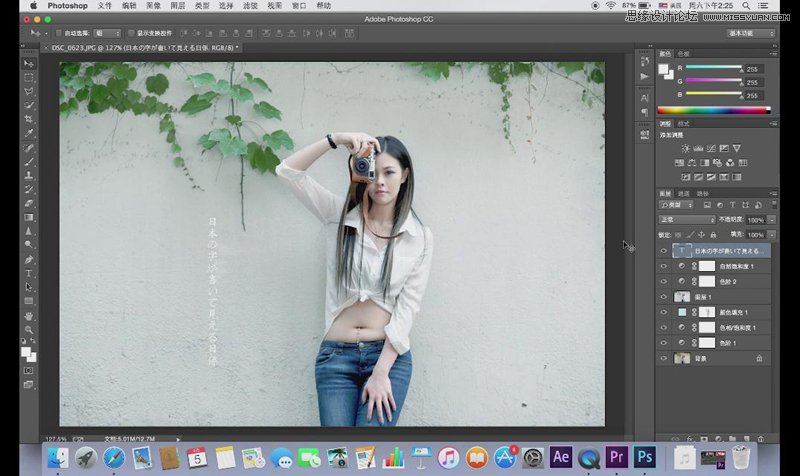800x476 pixels.
Task: Hide the 色阶 1 layer
Action: [x=663, y=343]
